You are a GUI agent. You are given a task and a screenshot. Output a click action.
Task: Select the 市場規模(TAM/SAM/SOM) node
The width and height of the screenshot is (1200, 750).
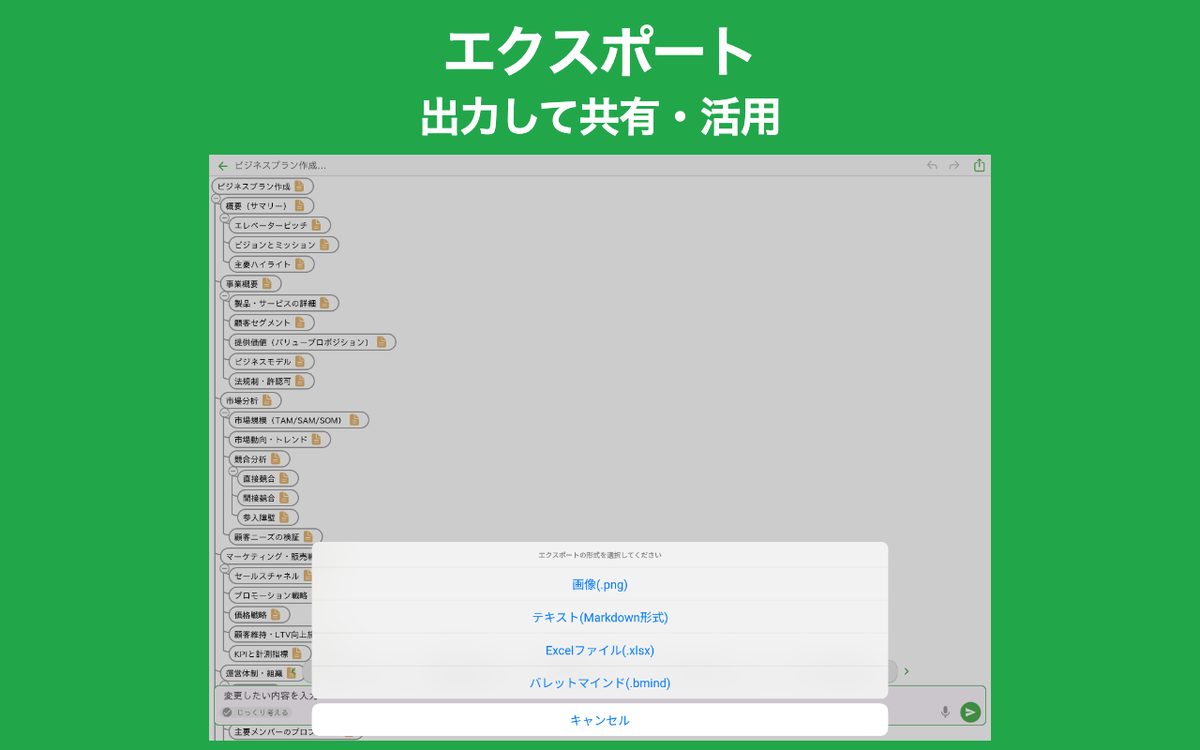coord(299,420)
